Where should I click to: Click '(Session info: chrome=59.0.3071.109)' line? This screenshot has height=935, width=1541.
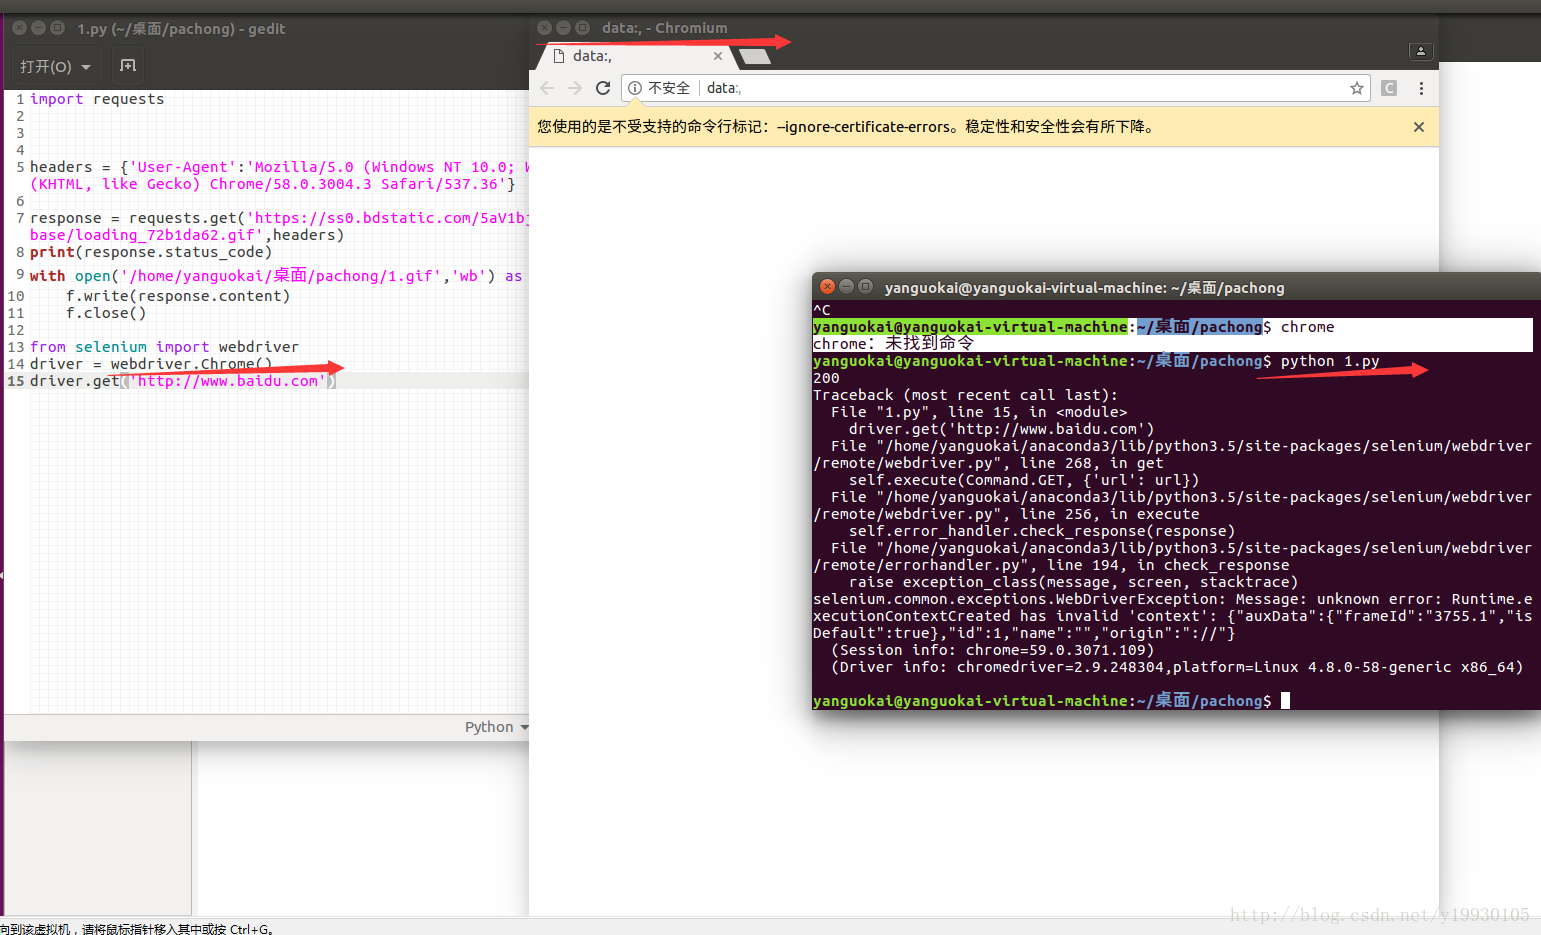tap(992, 650)
